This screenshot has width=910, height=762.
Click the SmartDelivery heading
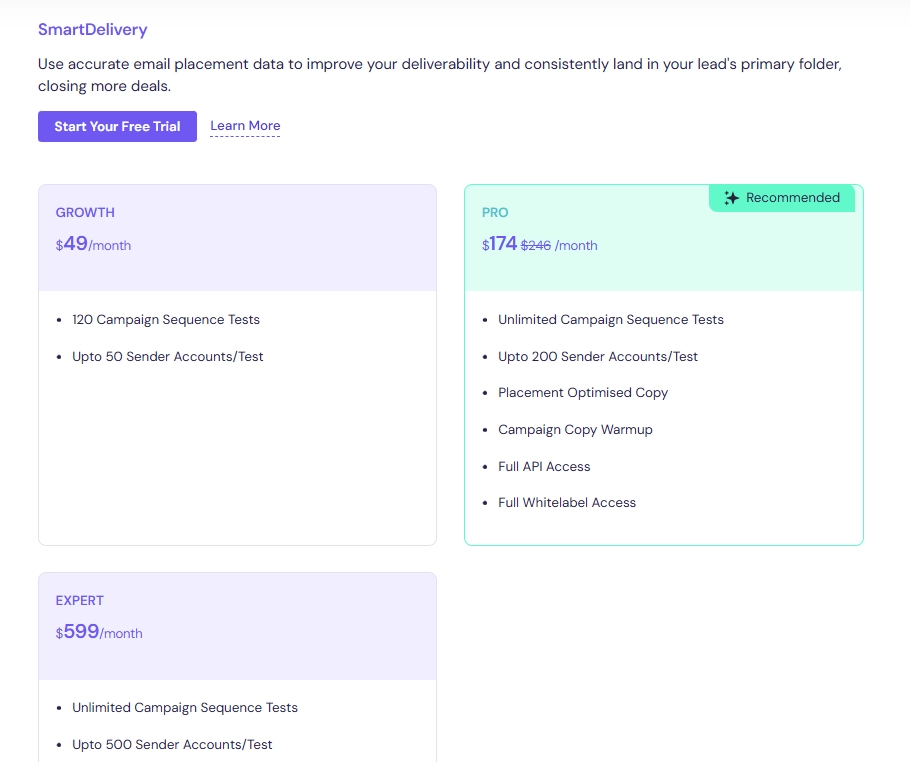pos(93,30)
